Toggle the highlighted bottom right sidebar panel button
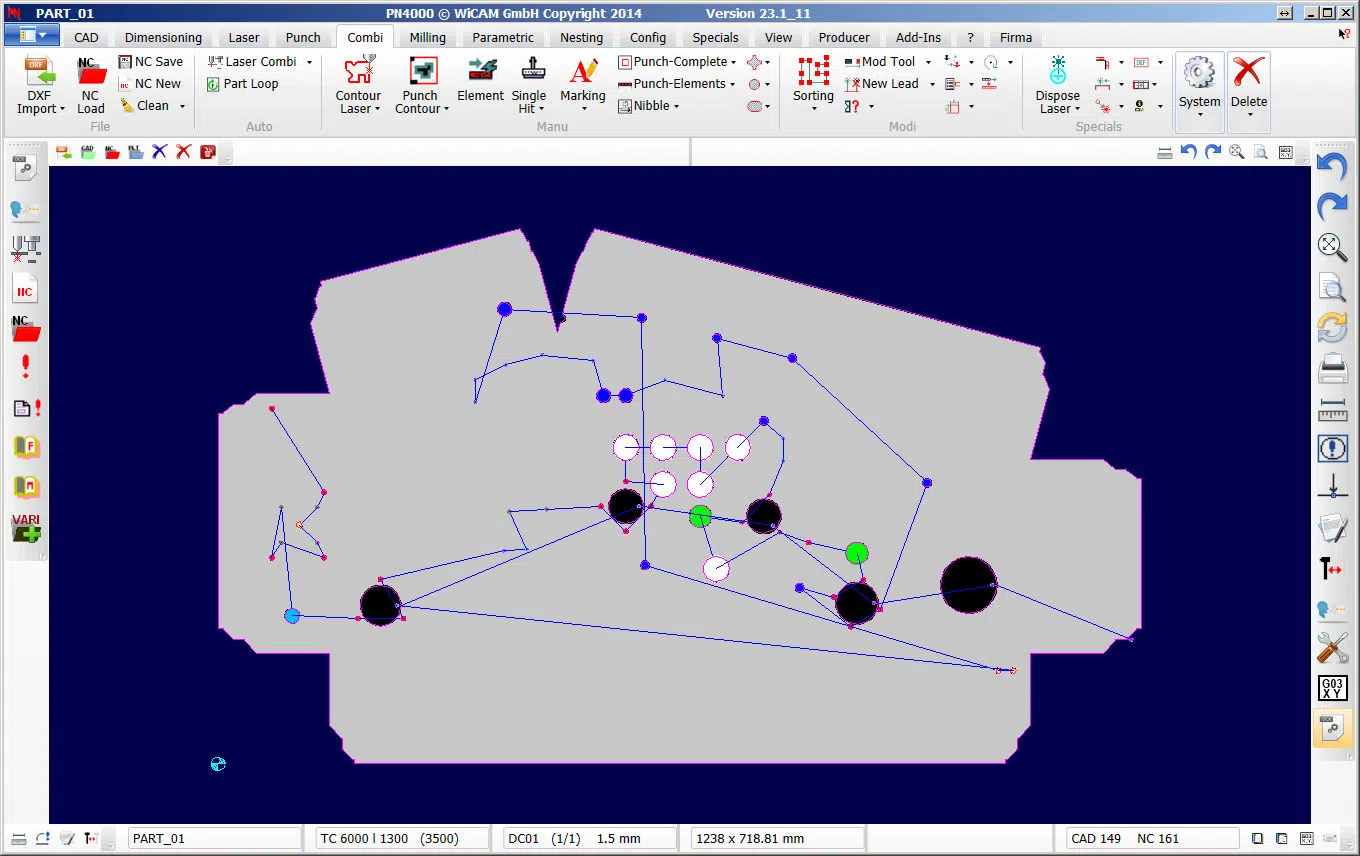 1331,729
